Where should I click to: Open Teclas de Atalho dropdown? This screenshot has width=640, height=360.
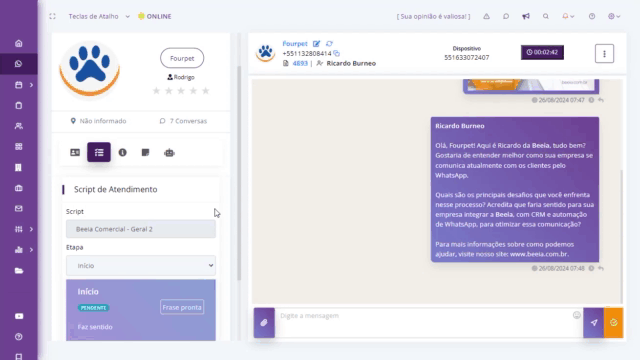99,16
